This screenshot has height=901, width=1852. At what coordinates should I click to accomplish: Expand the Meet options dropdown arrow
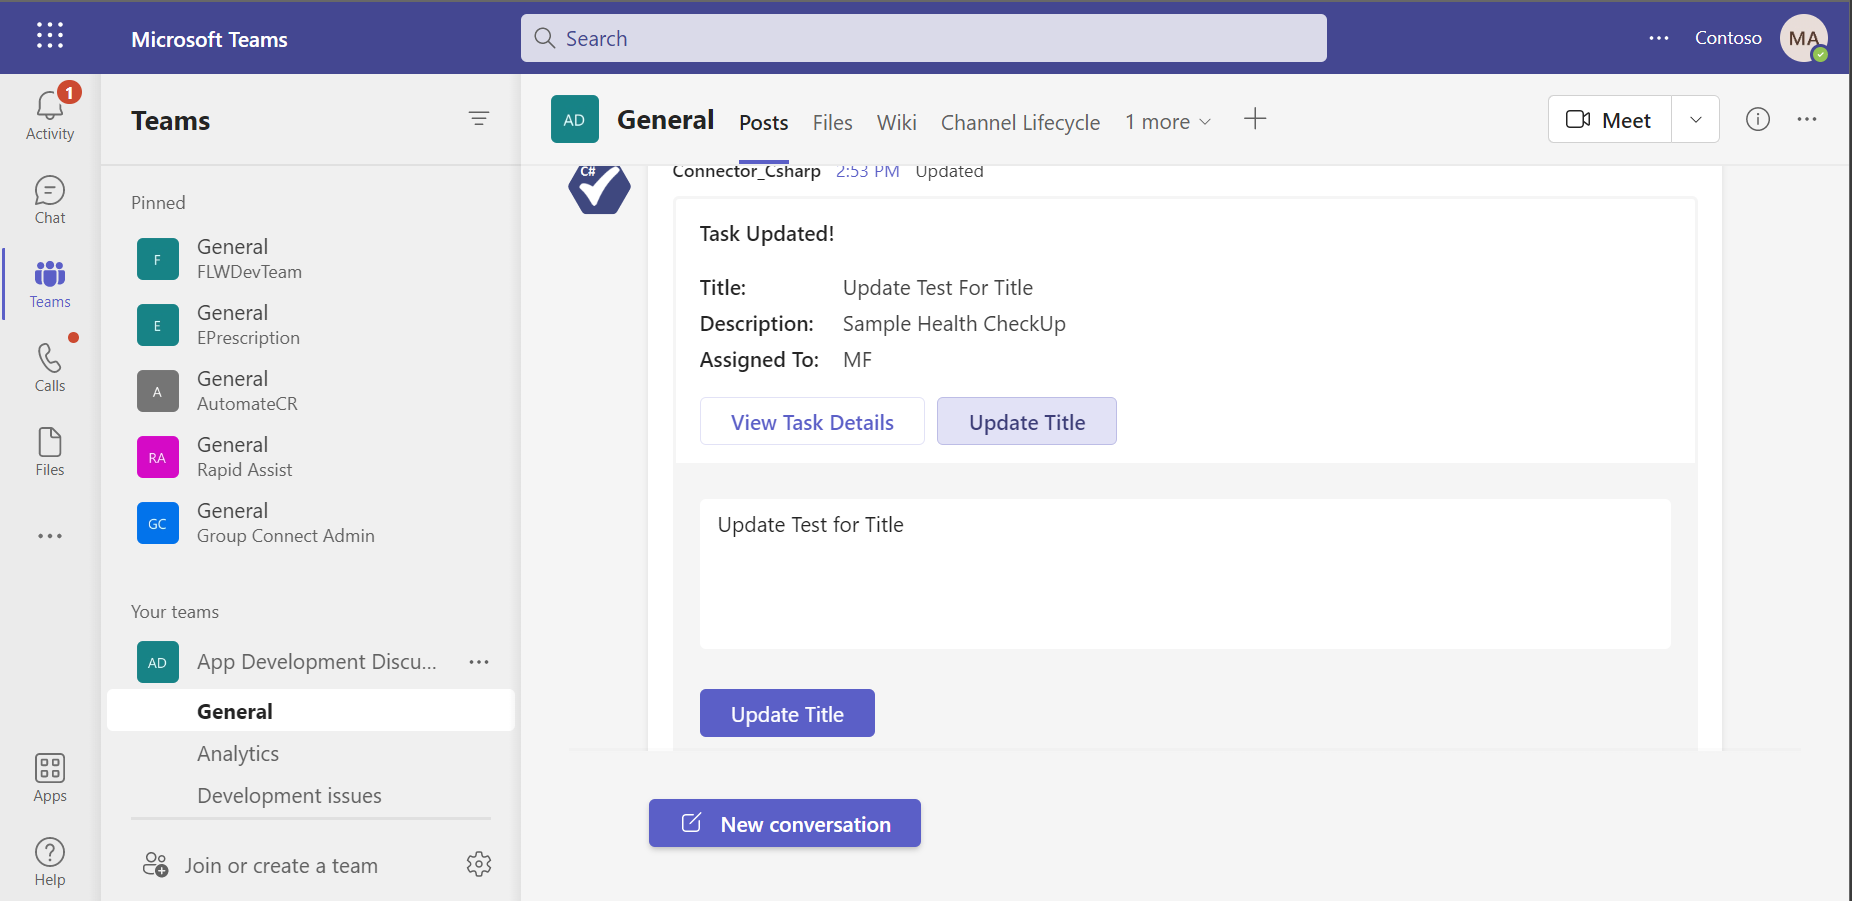tap(1696, 120)
